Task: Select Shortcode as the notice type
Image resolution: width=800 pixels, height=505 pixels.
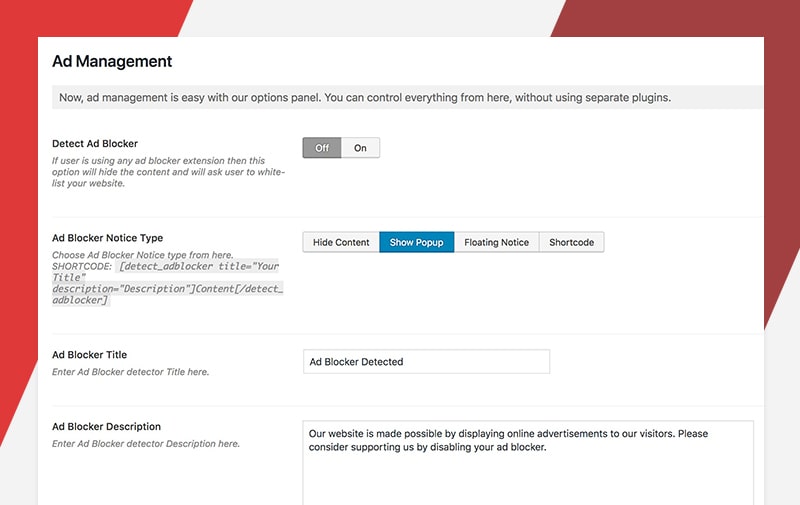Action: point(571,242)
